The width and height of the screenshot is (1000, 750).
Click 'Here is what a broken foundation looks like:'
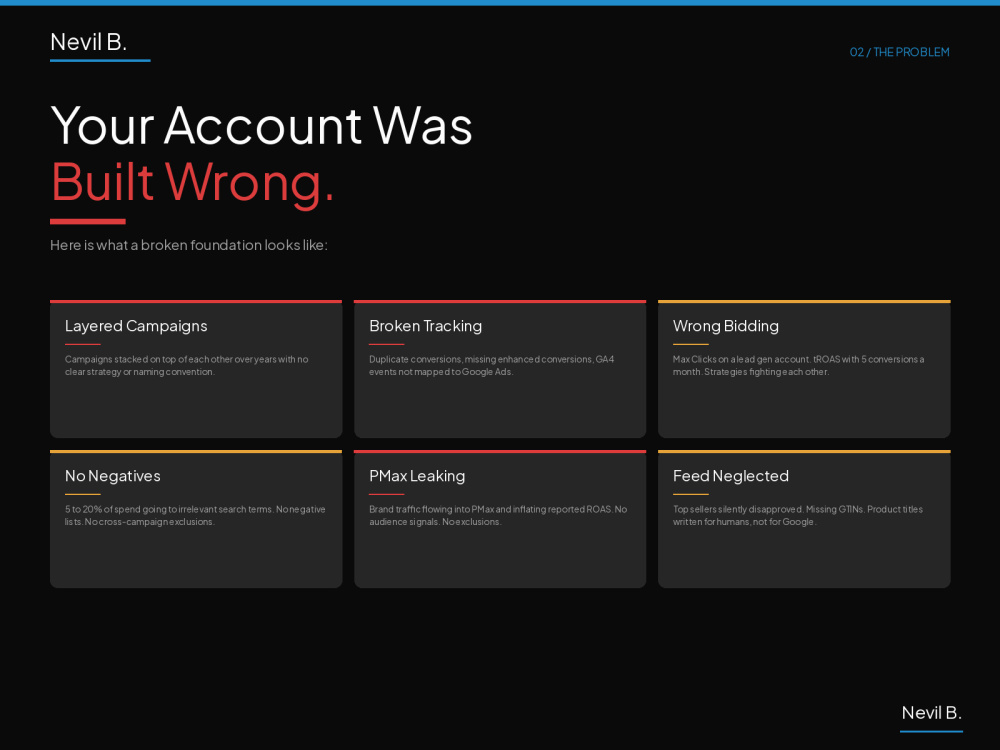[189, 245]
